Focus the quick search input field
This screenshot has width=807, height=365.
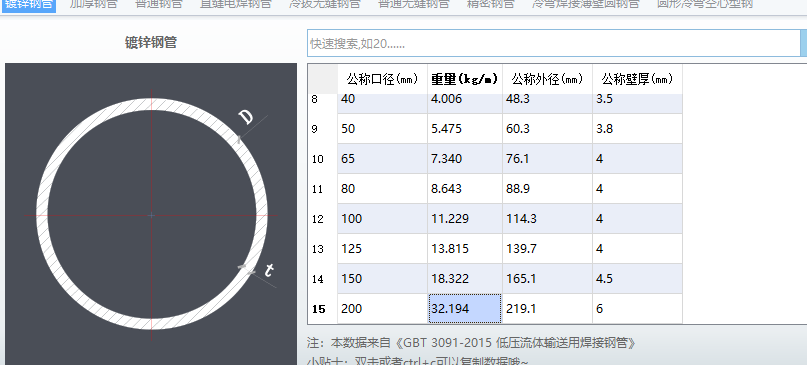pyautogui.click(x=554, y=43)
